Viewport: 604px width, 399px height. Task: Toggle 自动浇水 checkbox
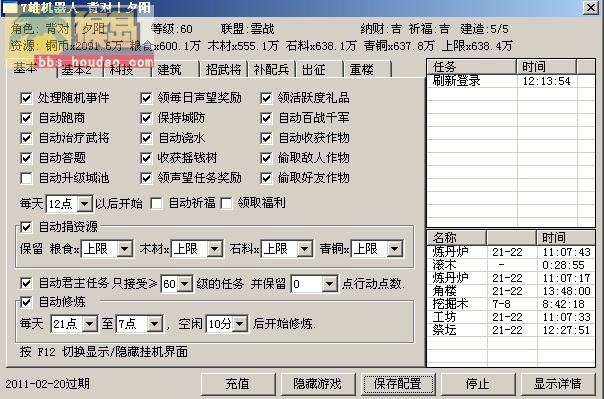(x=146, y=138)
